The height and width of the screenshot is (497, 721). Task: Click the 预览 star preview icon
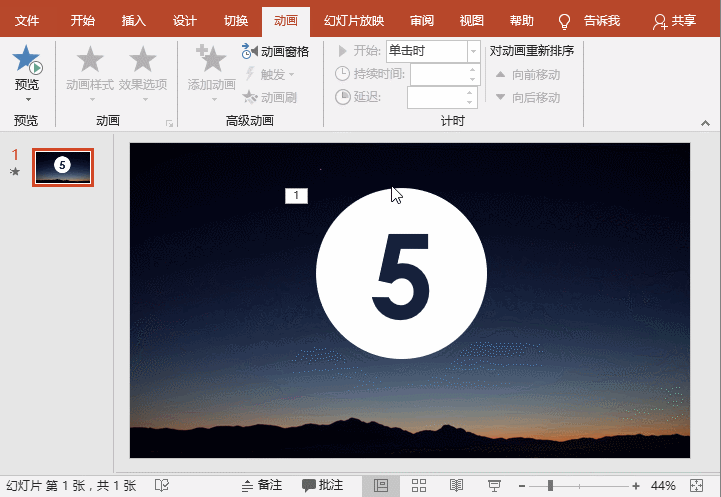pos(27,61)
